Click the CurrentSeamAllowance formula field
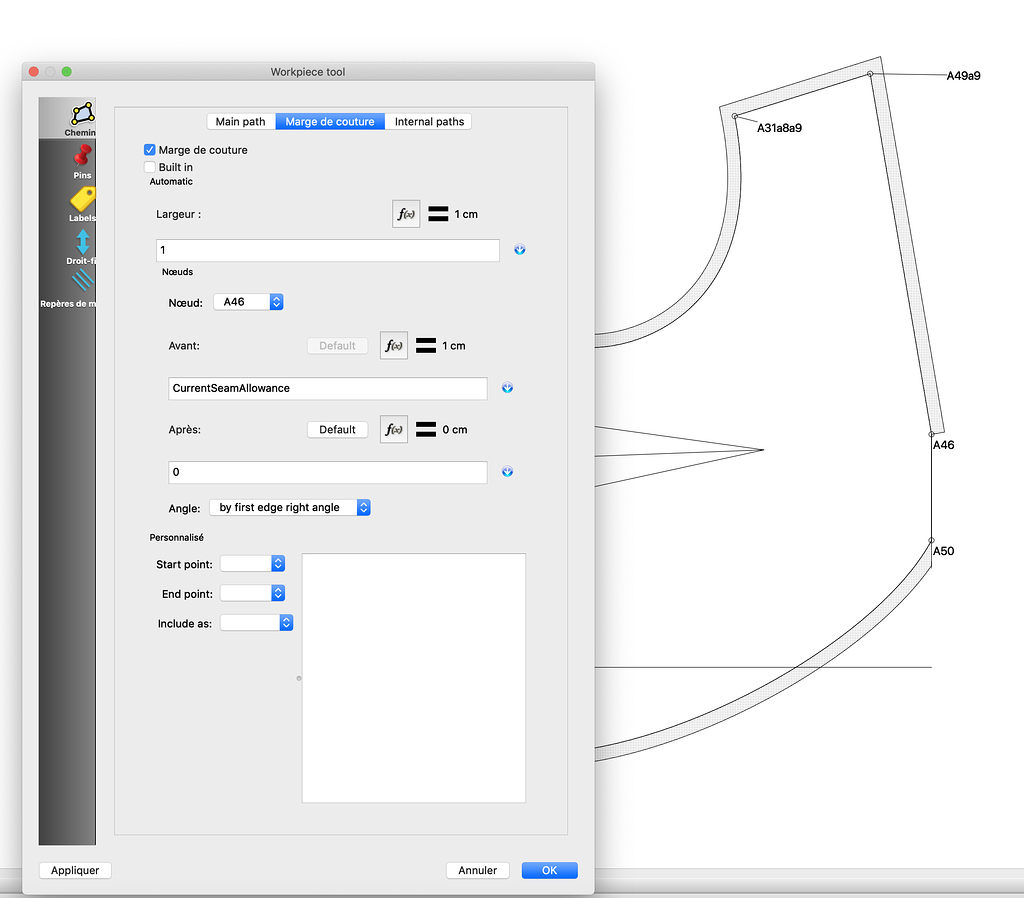1024x898 pixels. coord(328,389)
